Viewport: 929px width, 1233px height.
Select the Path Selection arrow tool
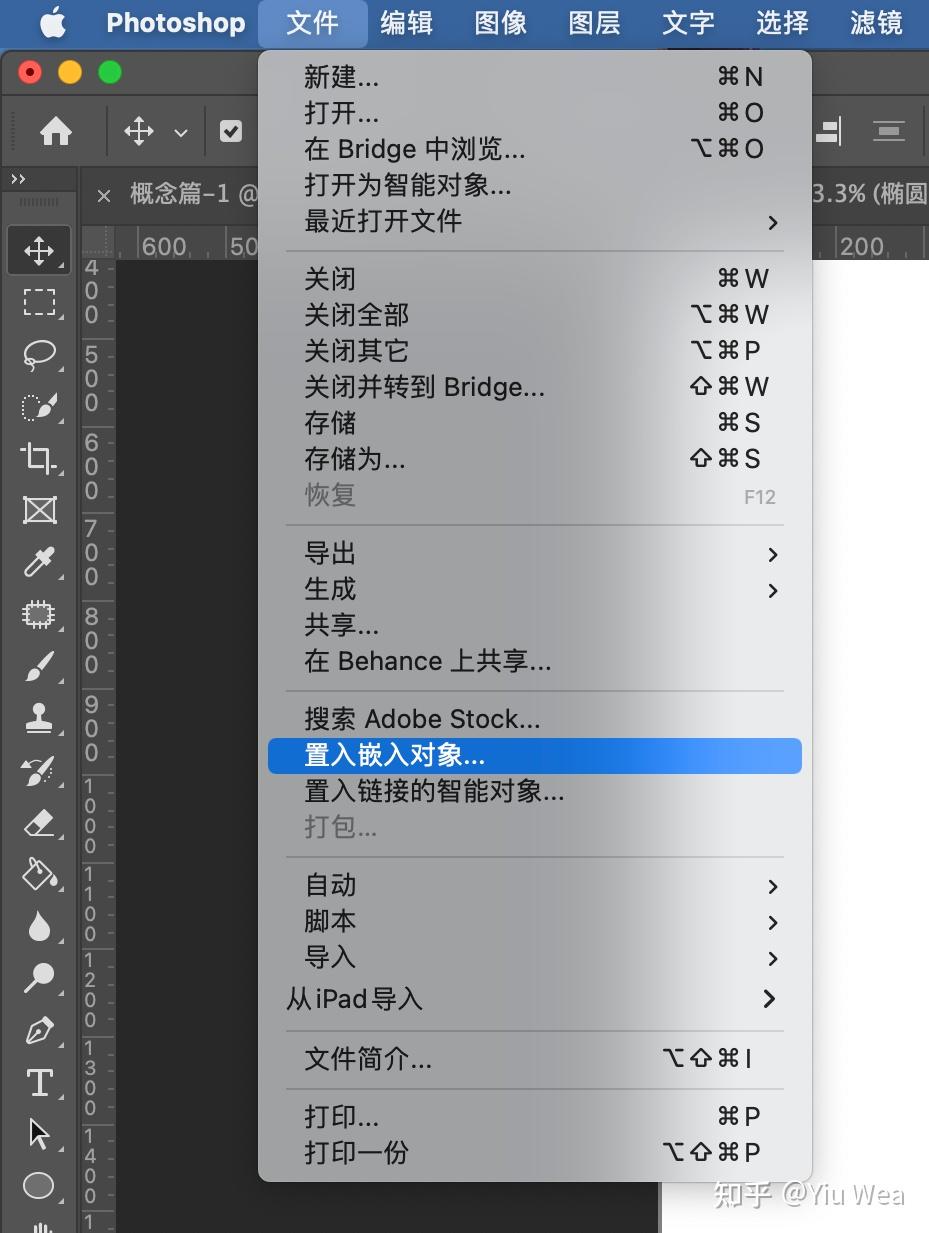click(39, 1134)
